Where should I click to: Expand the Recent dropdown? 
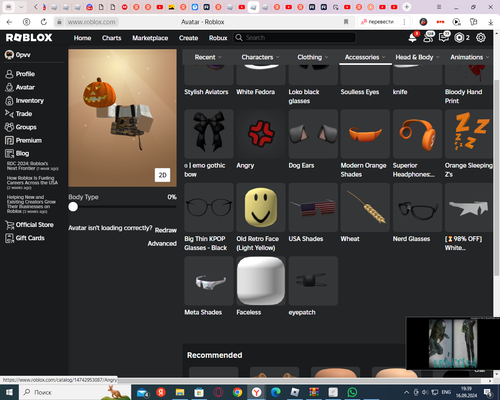tap(208, 57)
